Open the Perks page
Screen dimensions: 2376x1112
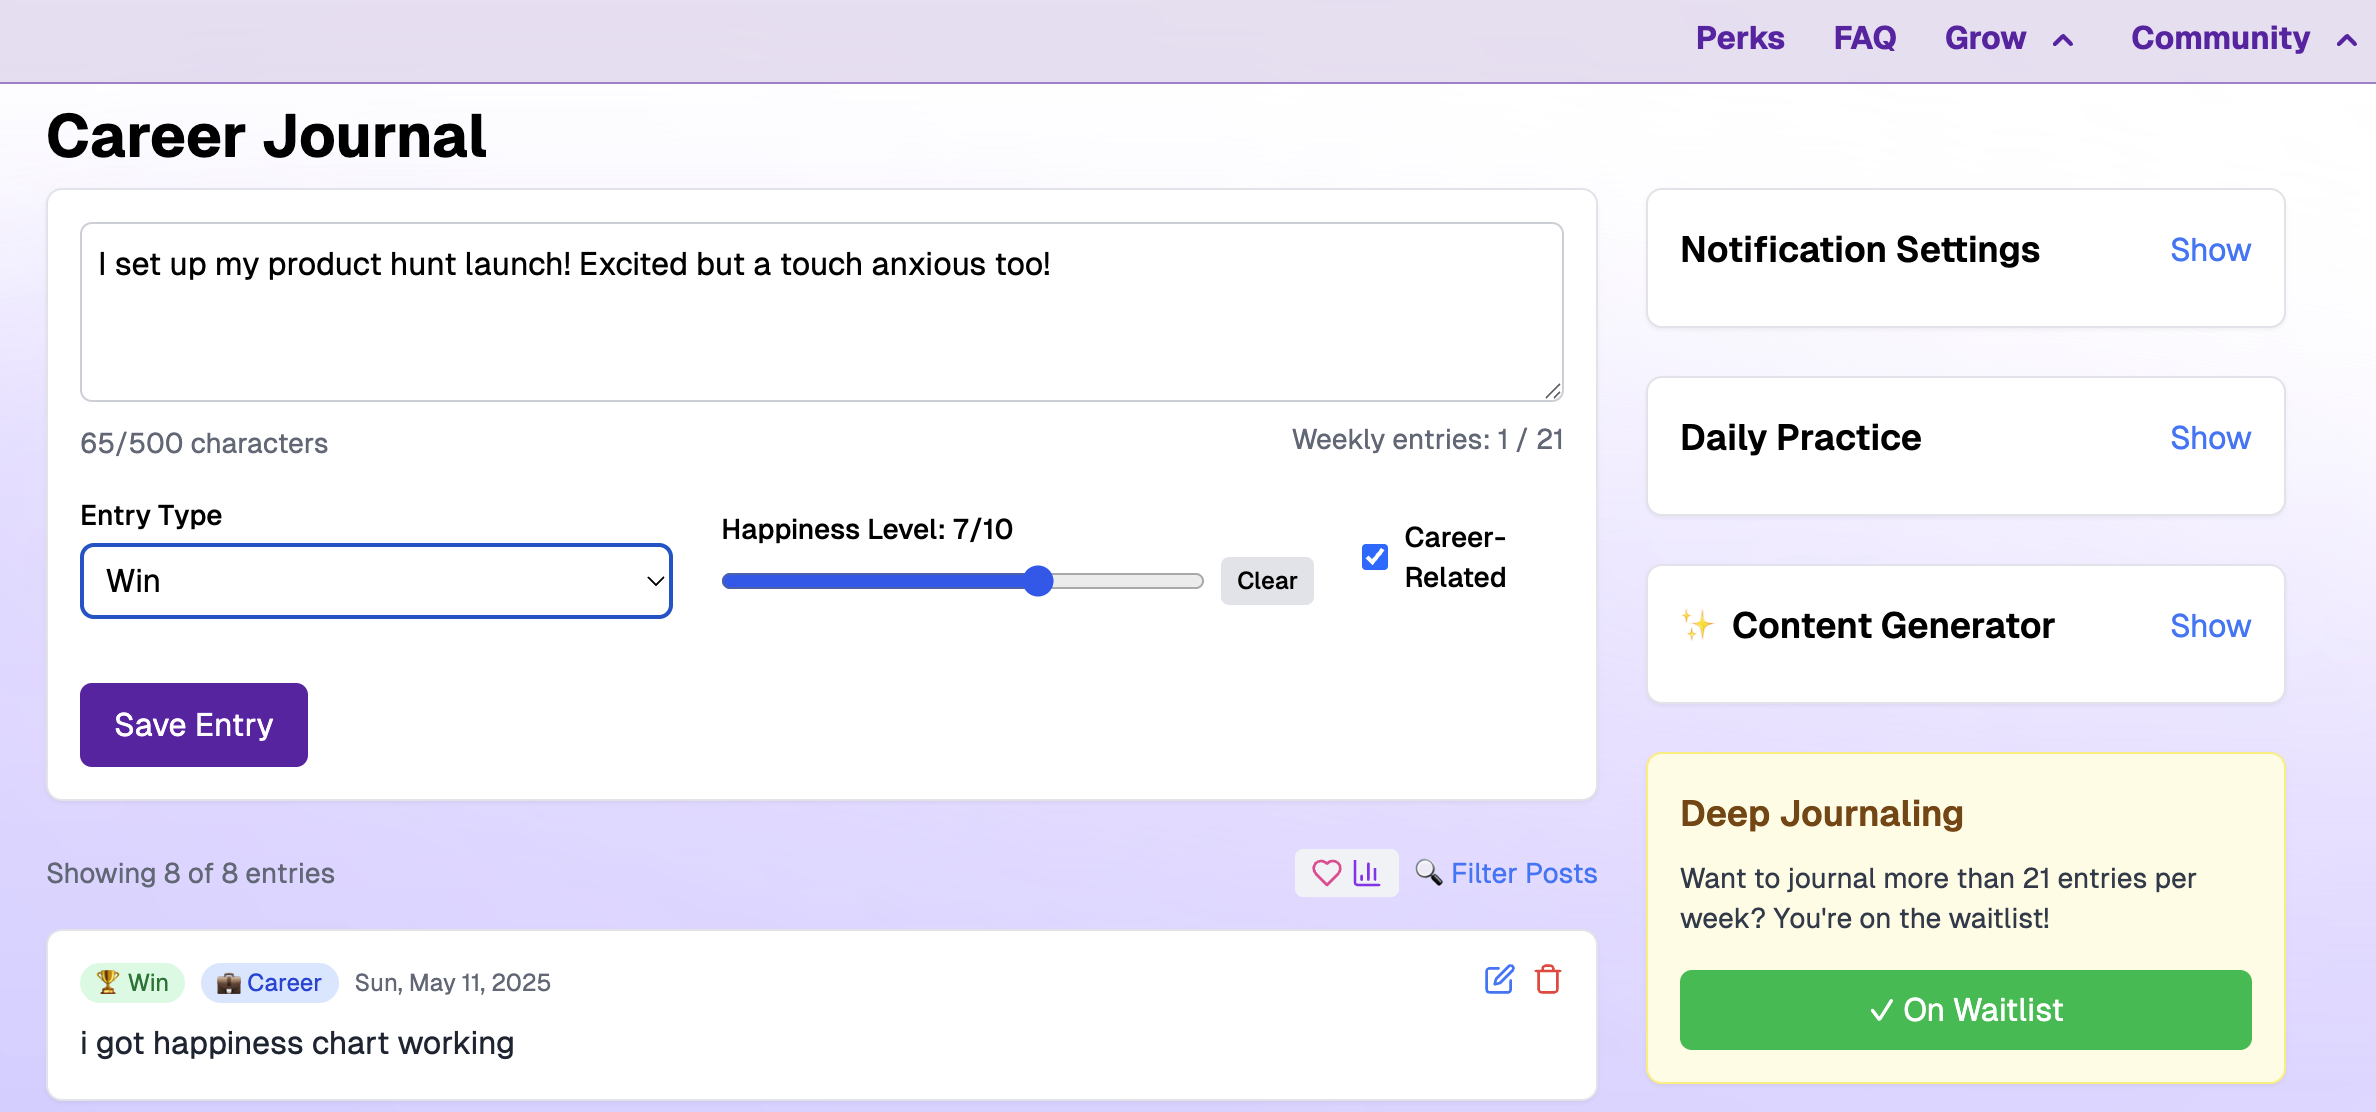pos(1739,38)
